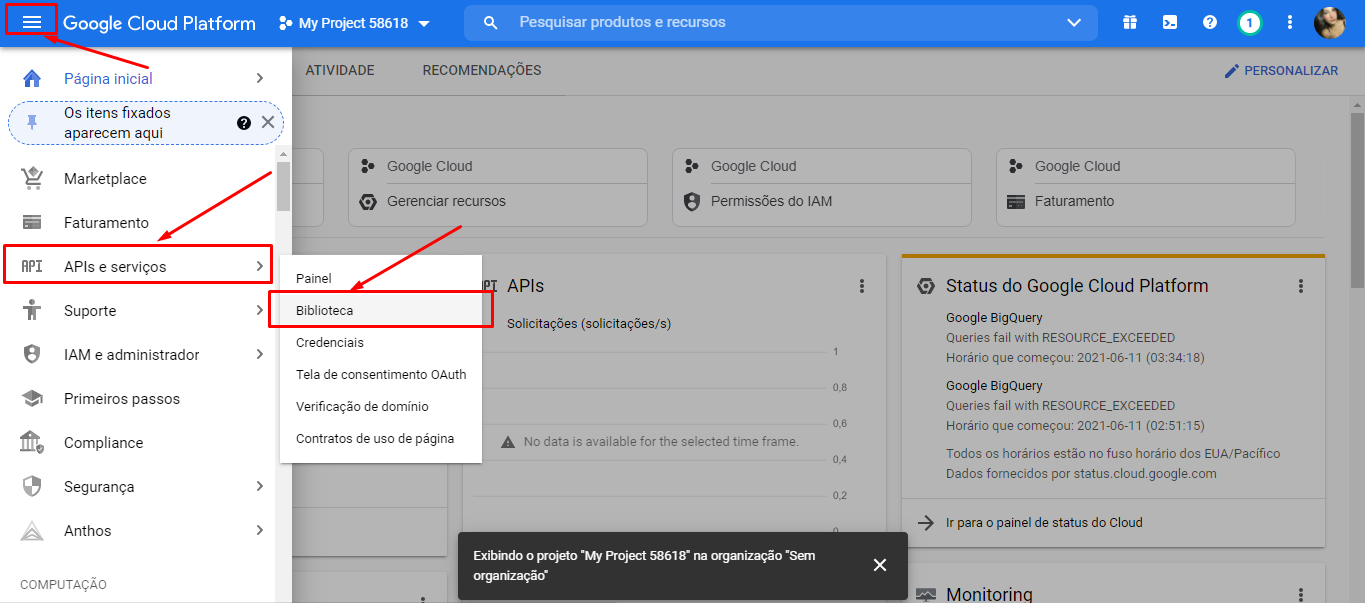Screen dimensions: 1365x603
Task: Click the Faturamento billing icon in sidebar
Action: (x=32, y=222)
